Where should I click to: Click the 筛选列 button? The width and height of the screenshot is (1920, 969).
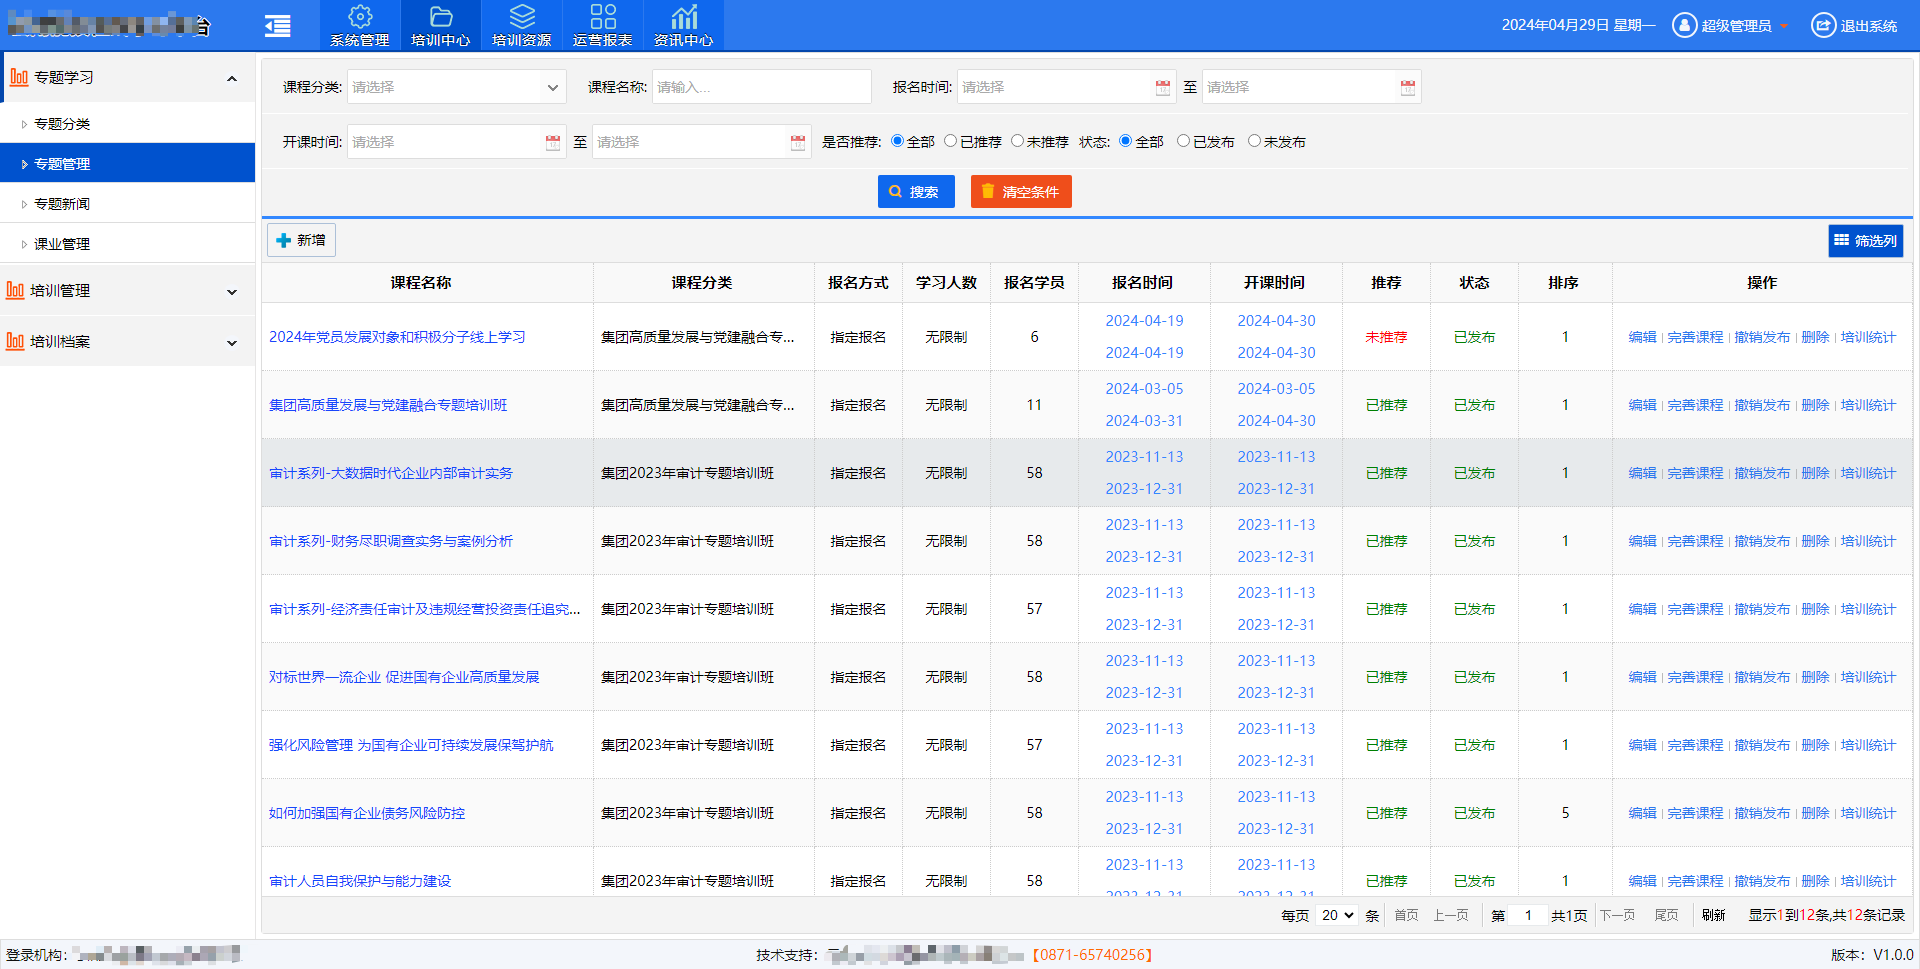pyautogui.click(x=1866, y=241)
